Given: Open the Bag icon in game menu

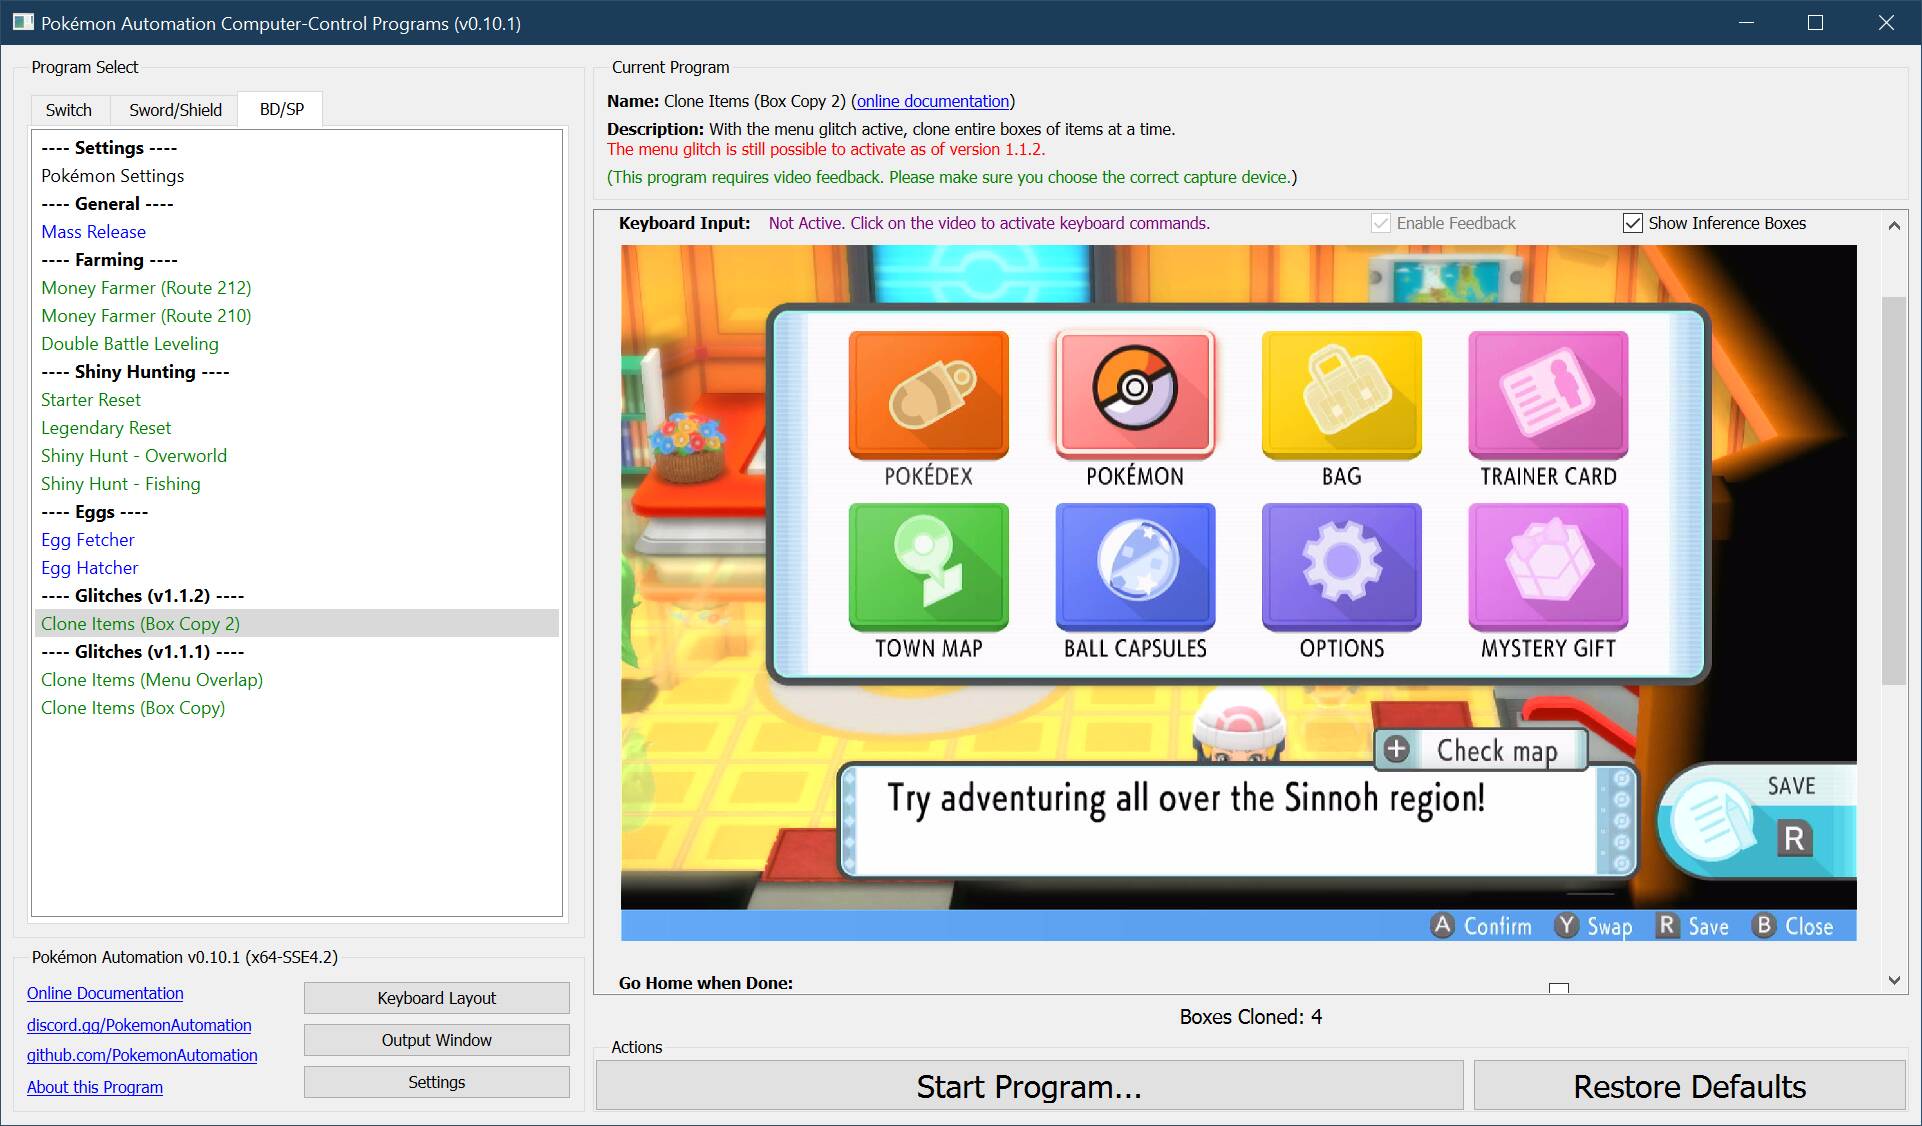Looking at the screenshot, I should click(1341, 394).
